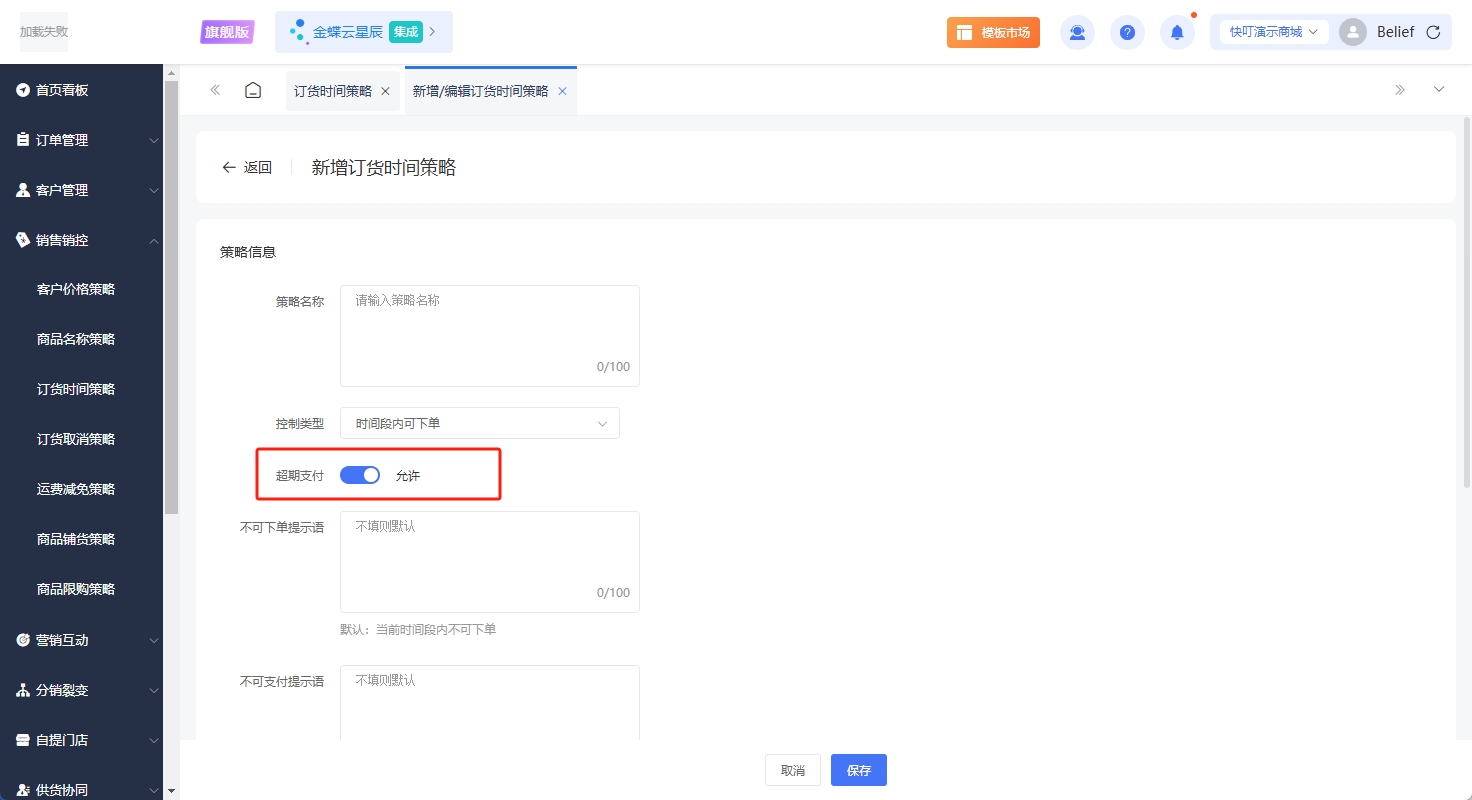Image resolution: width=1472 pixels, height=800 pixels.
Task: Focus the 策略名称 text area
Action: point(490,336)
